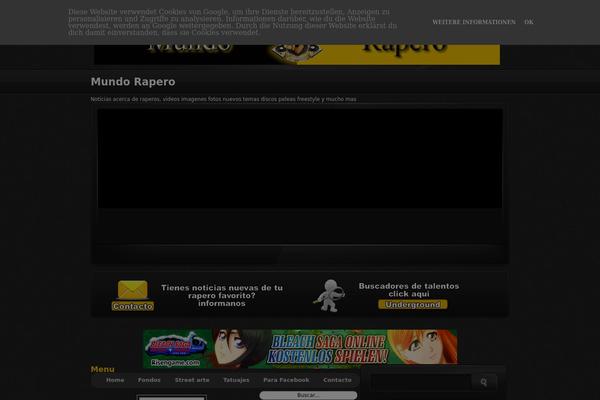Click the yellow Contacto label button

click(133, 306)
